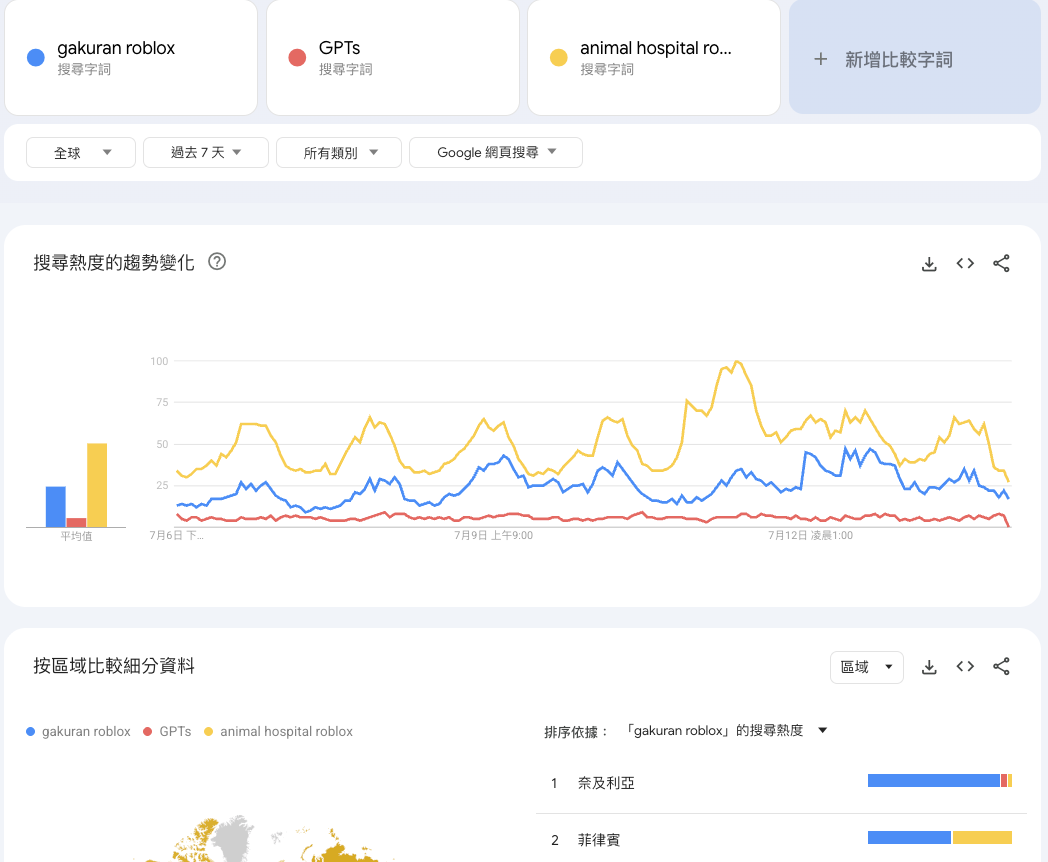Open the 所有類別 category dropdown

(x=339, y=152)
